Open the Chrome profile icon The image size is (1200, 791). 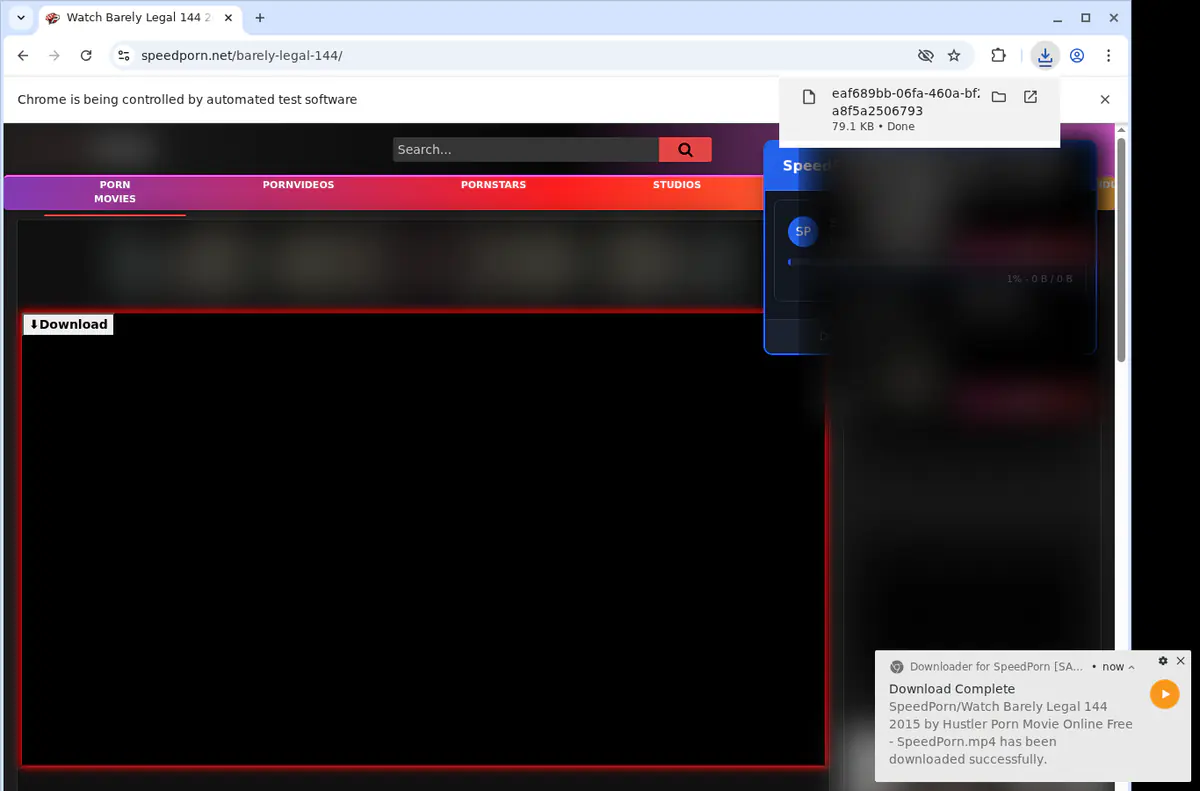1077,56
